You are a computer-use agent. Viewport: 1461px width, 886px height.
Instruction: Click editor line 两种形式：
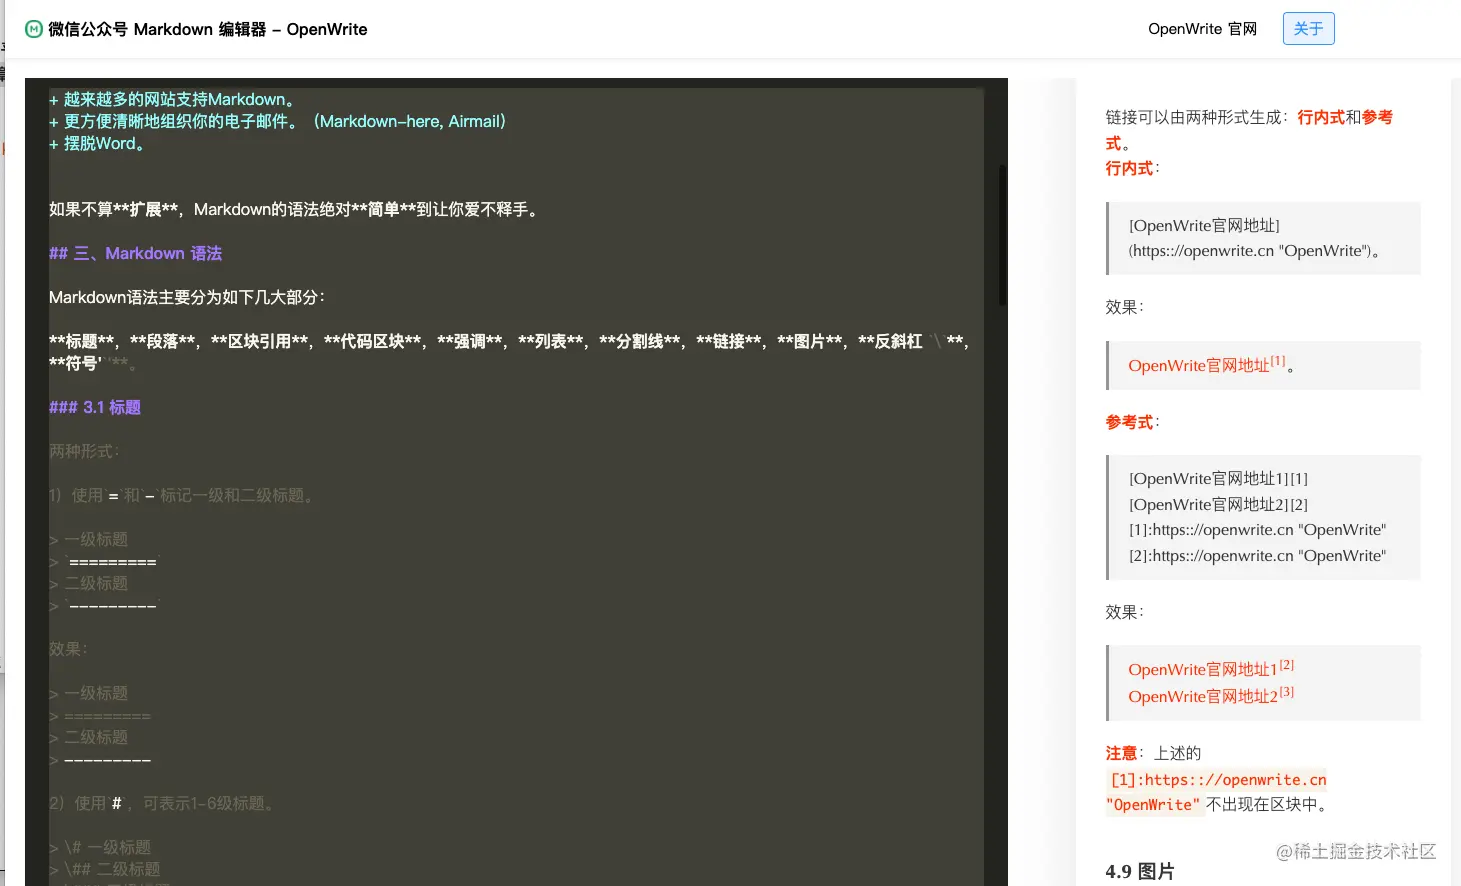tap(84, 451)
